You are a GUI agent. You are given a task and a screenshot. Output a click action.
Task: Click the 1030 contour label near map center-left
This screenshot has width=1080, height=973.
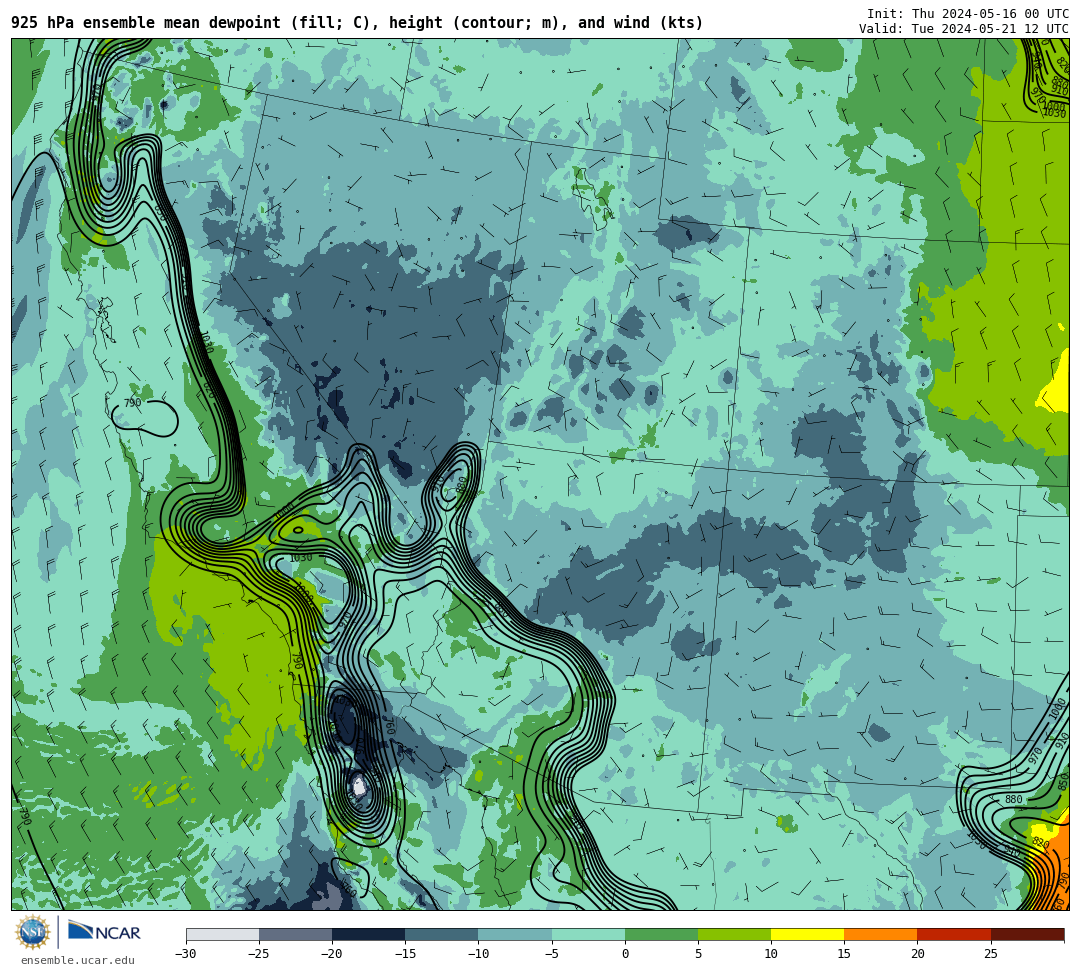[301, 558]
